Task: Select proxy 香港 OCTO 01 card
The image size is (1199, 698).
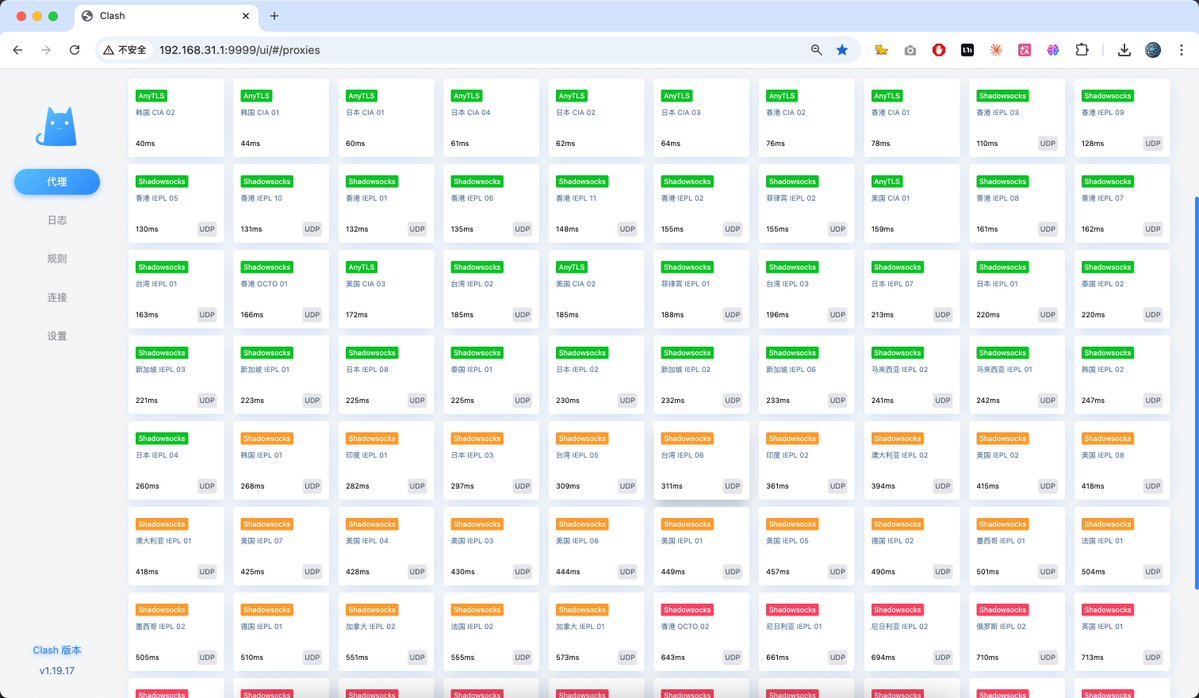Action: 281,289
